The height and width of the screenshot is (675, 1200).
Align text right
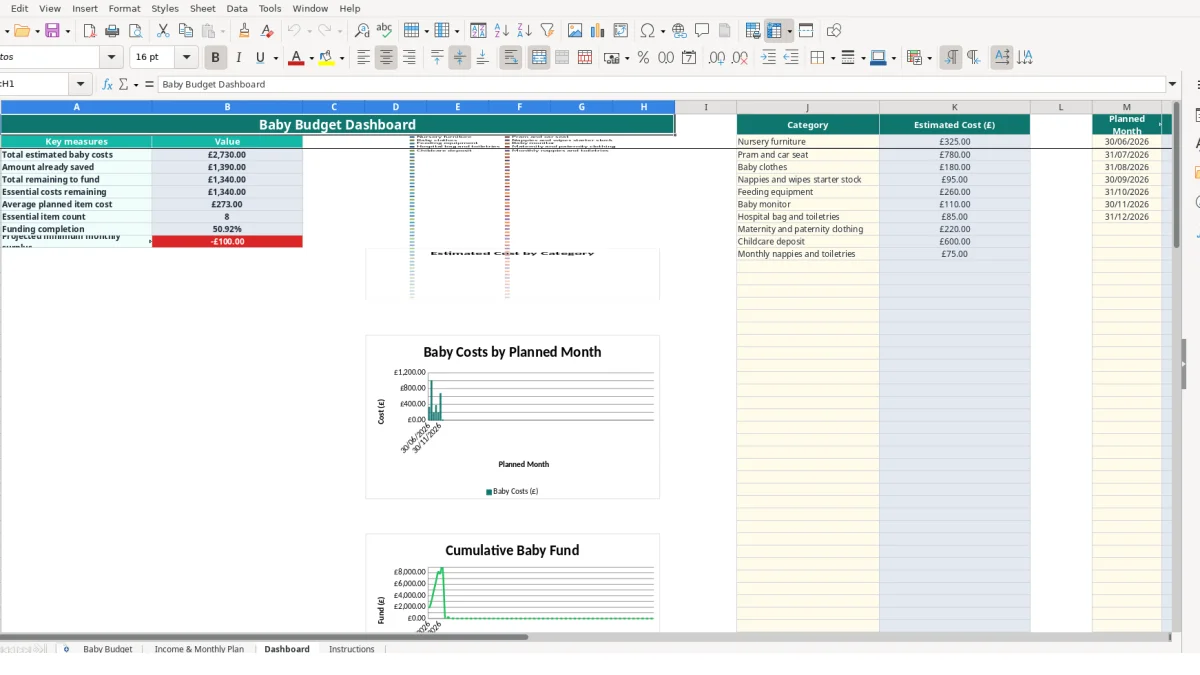409,58
